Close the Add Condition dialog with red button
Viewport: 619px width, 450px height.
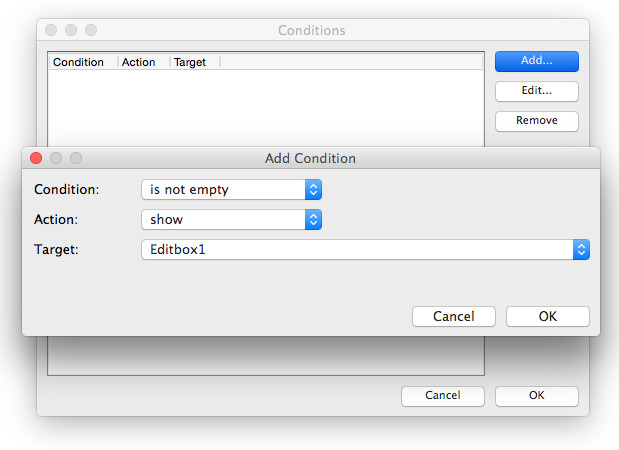pos(36,158)
